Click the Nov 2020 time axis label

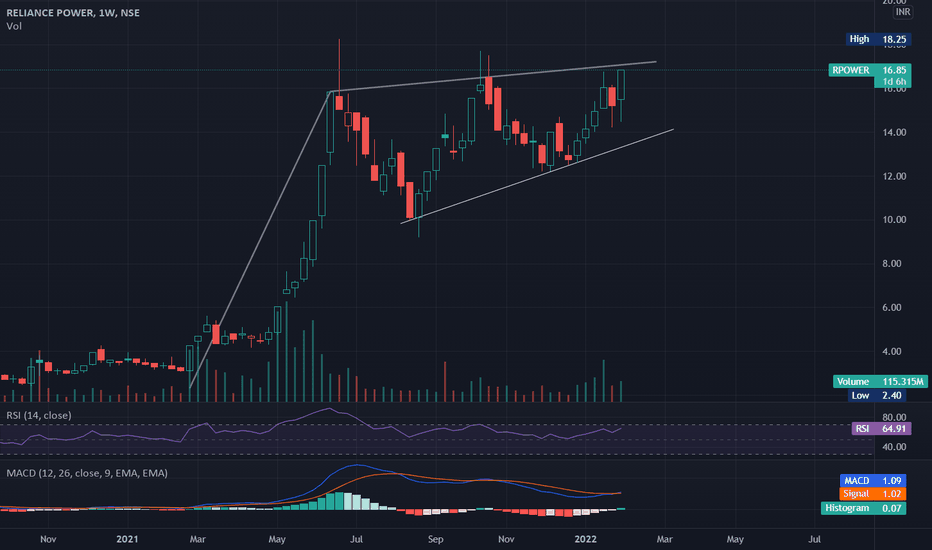click(x=48, y=539)
